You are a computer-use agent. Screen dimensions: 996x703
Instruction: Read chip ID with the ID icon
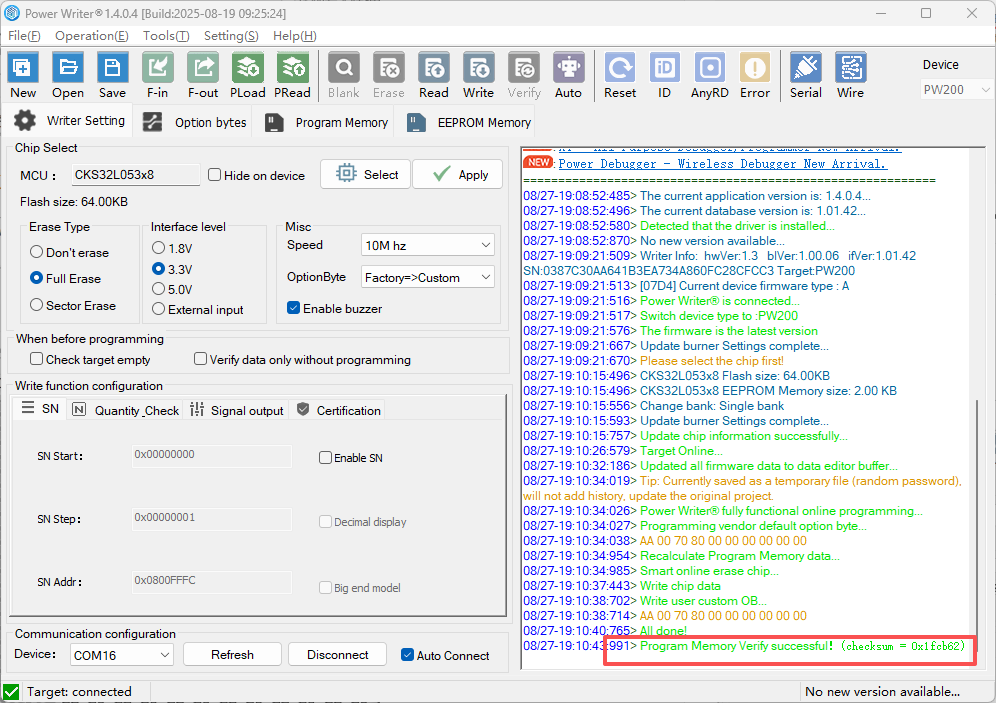pos(664,68)
